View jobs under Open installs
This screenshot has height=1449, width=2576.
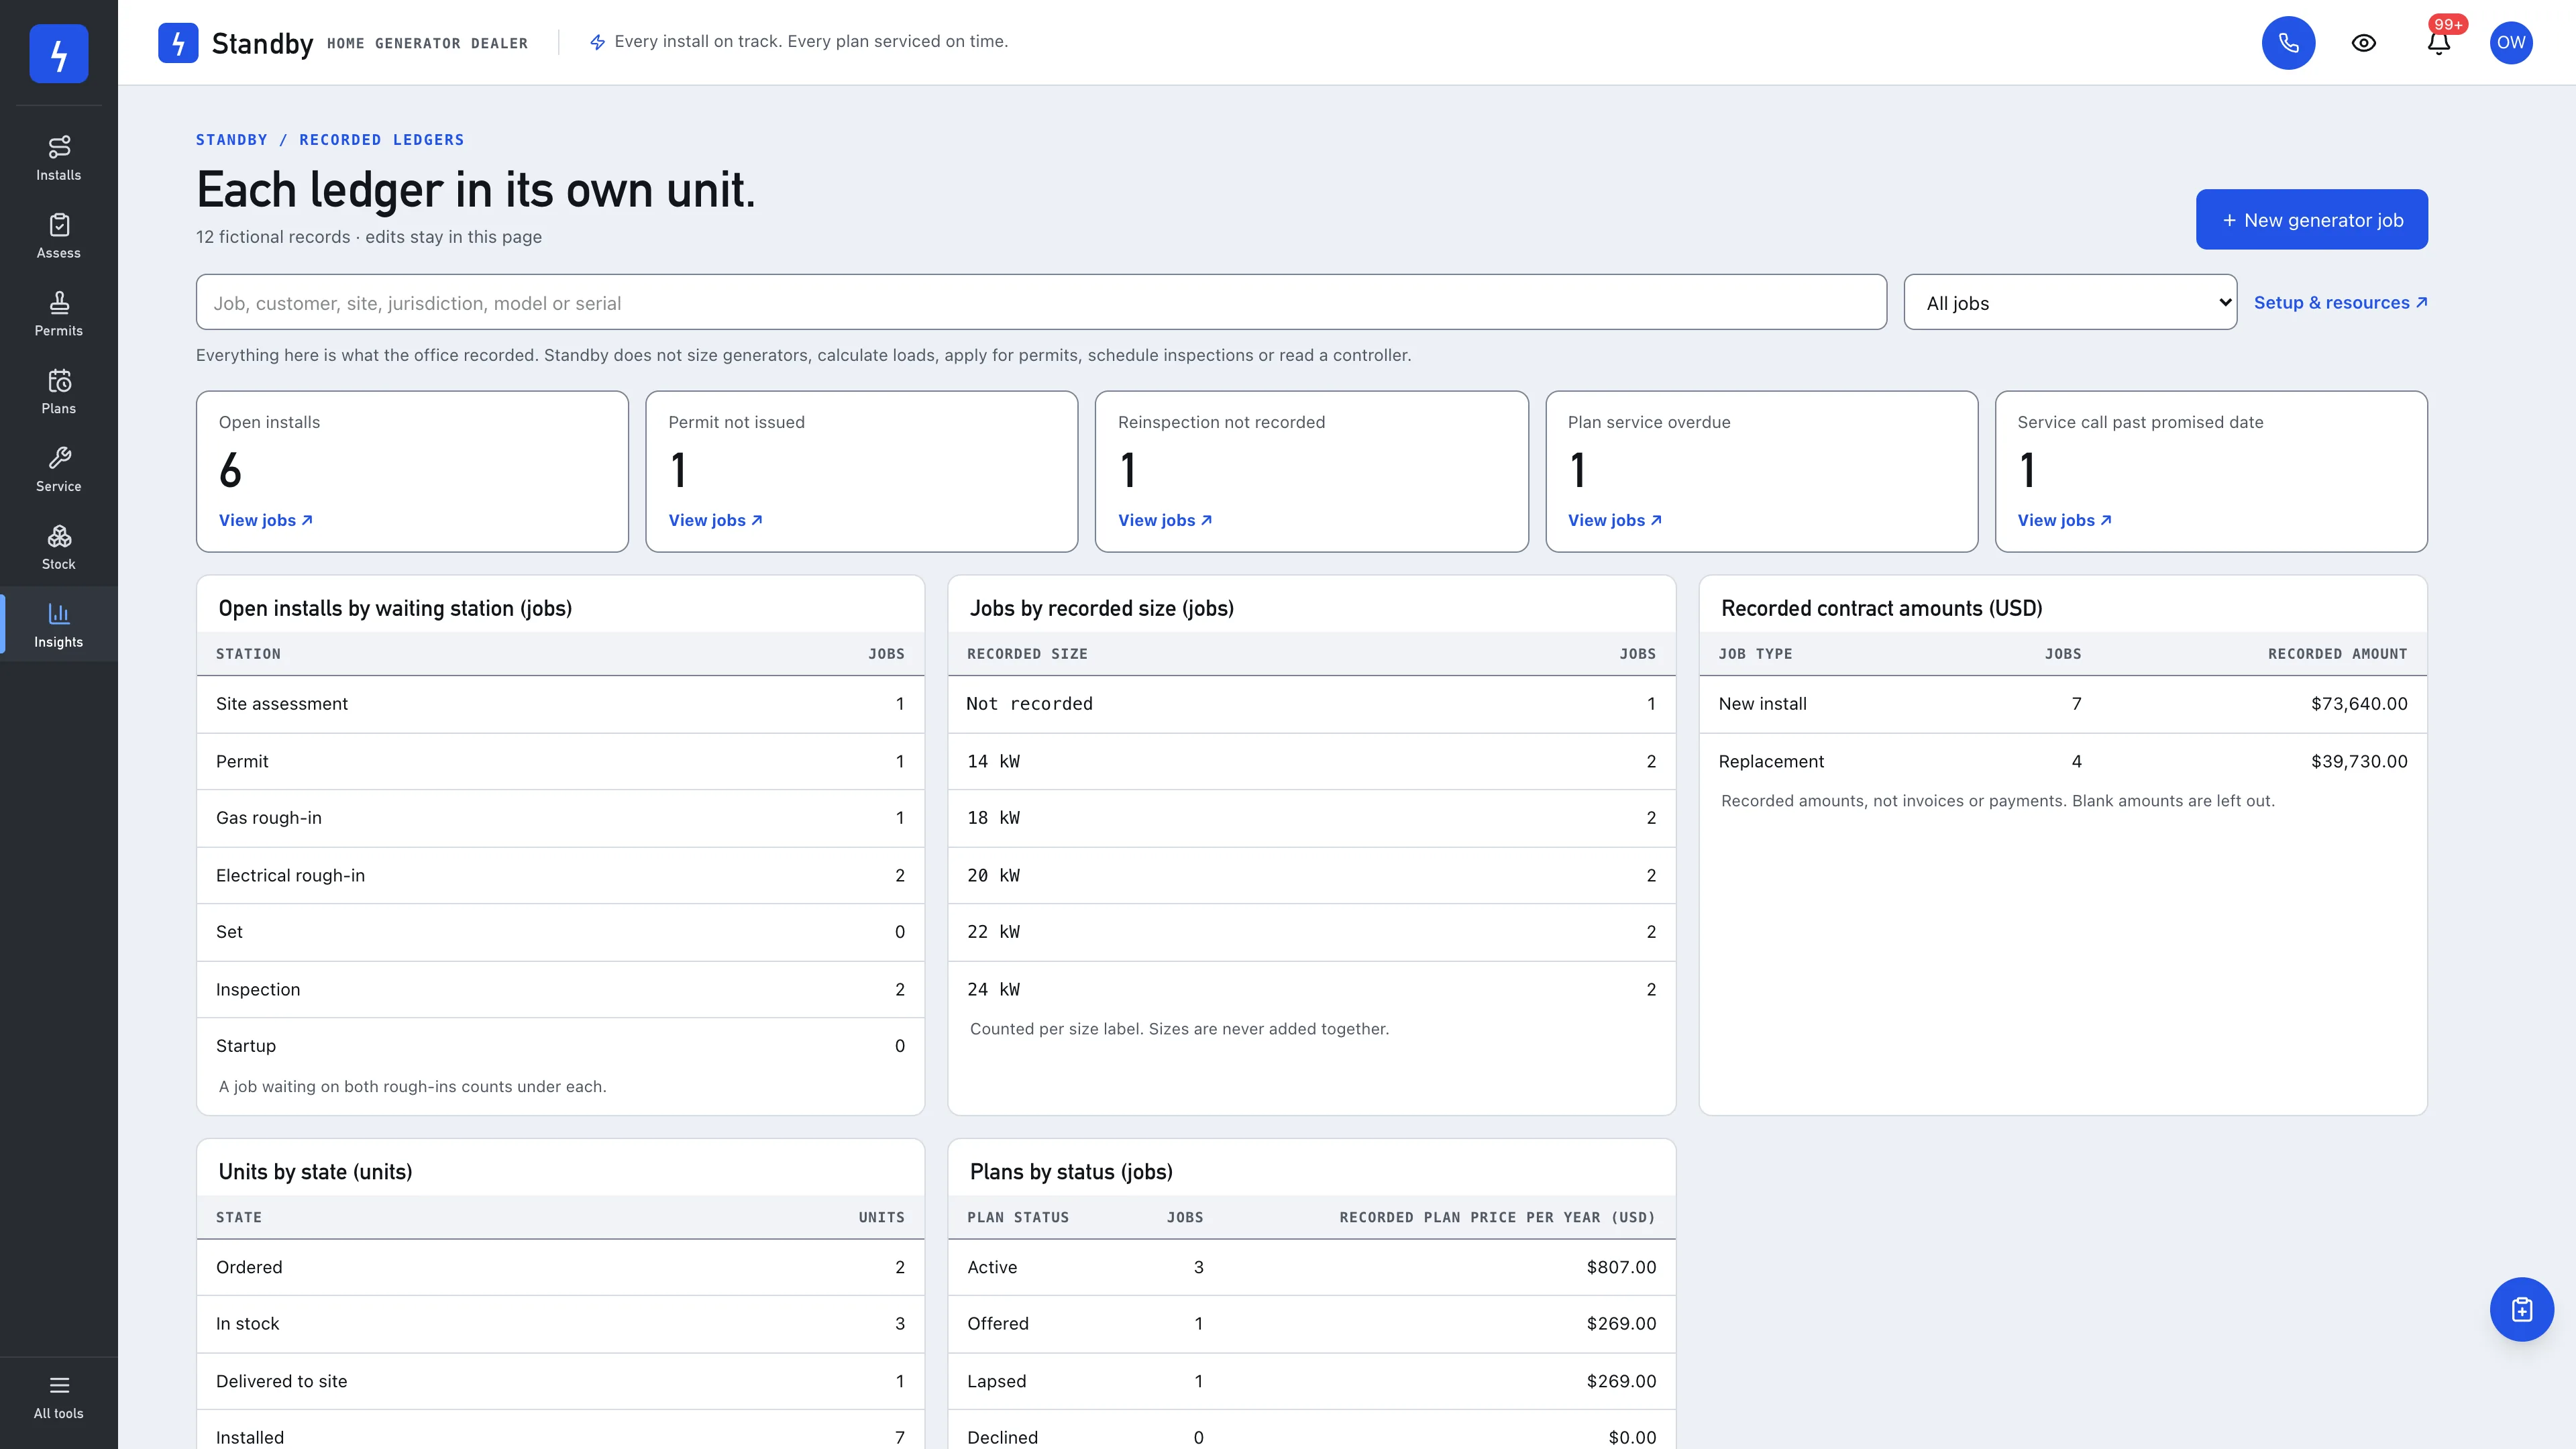click(266, 520)
